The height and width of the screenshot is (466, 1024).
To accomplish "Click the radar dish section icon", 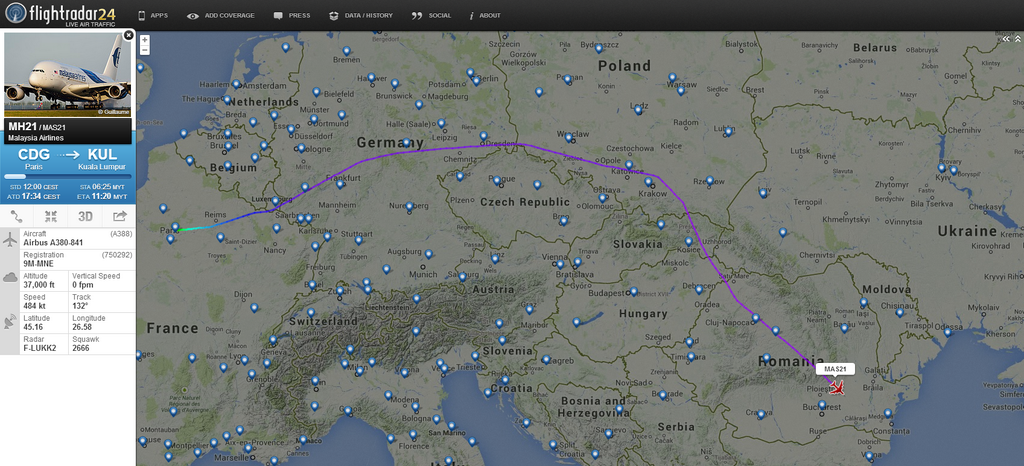I will click(10, 321).
